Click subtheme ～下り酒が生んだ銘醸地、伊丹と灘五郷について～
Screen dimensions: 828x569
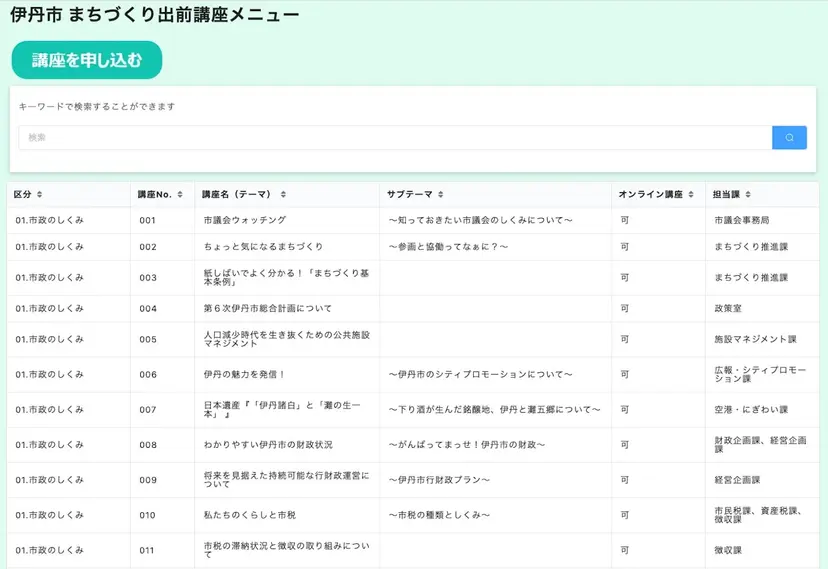coord(495,410)
